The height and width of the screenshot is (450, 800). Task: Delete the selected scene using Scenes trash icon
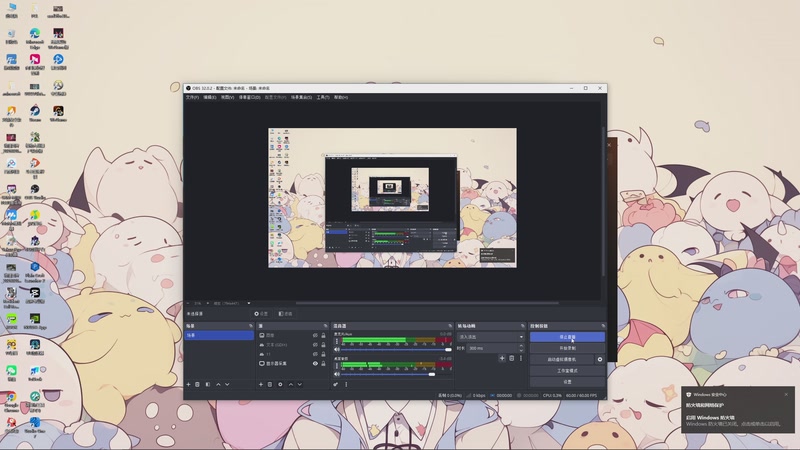pyautogui.click(x=197, y=384)
